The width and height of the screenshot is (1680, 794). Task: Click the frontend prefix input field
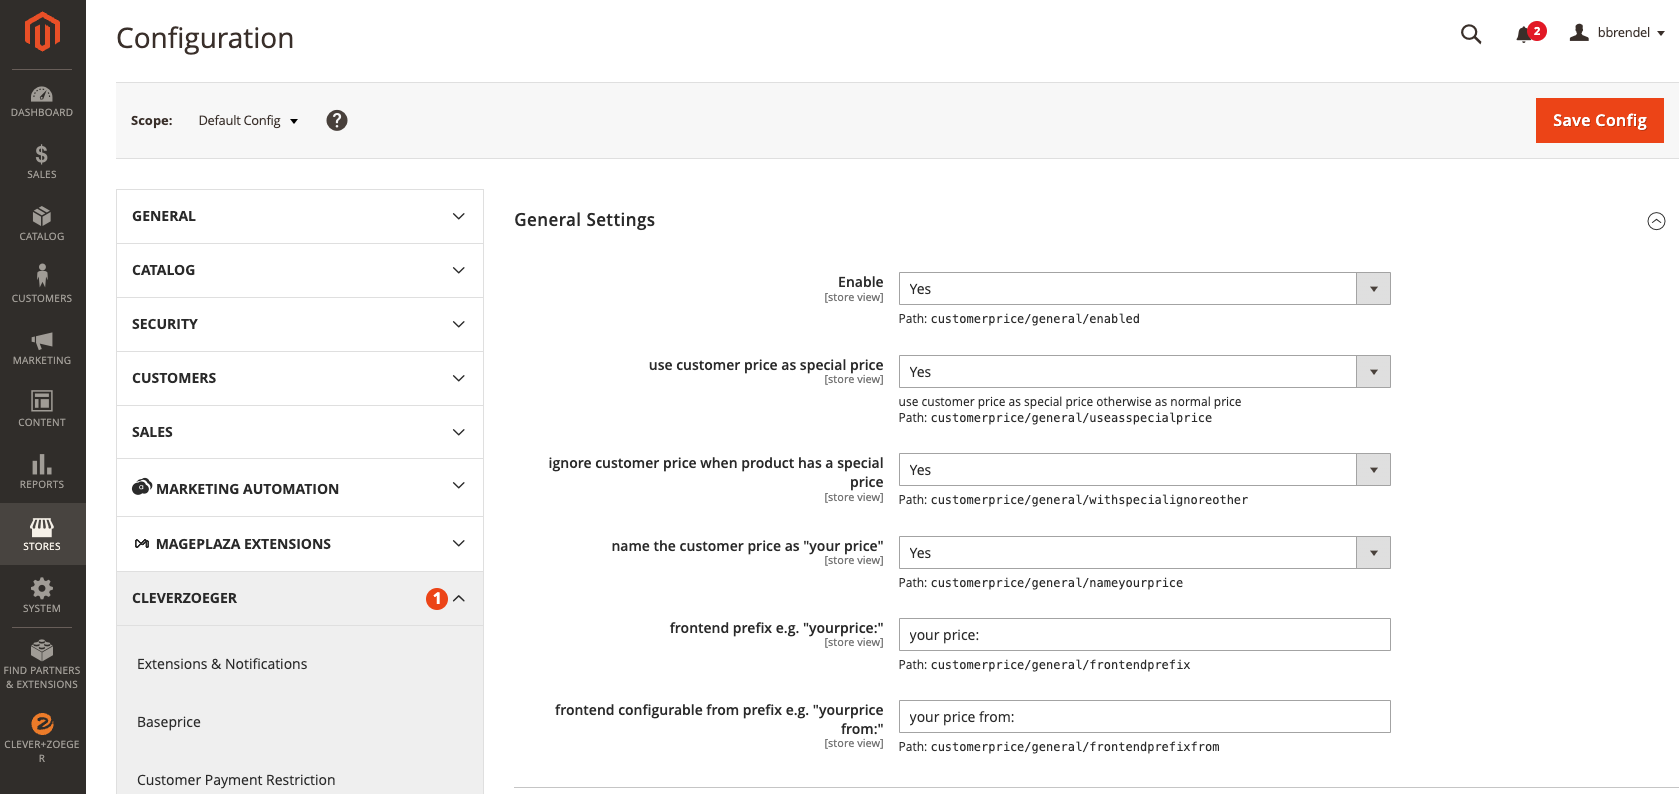(x=1144, y=635)
